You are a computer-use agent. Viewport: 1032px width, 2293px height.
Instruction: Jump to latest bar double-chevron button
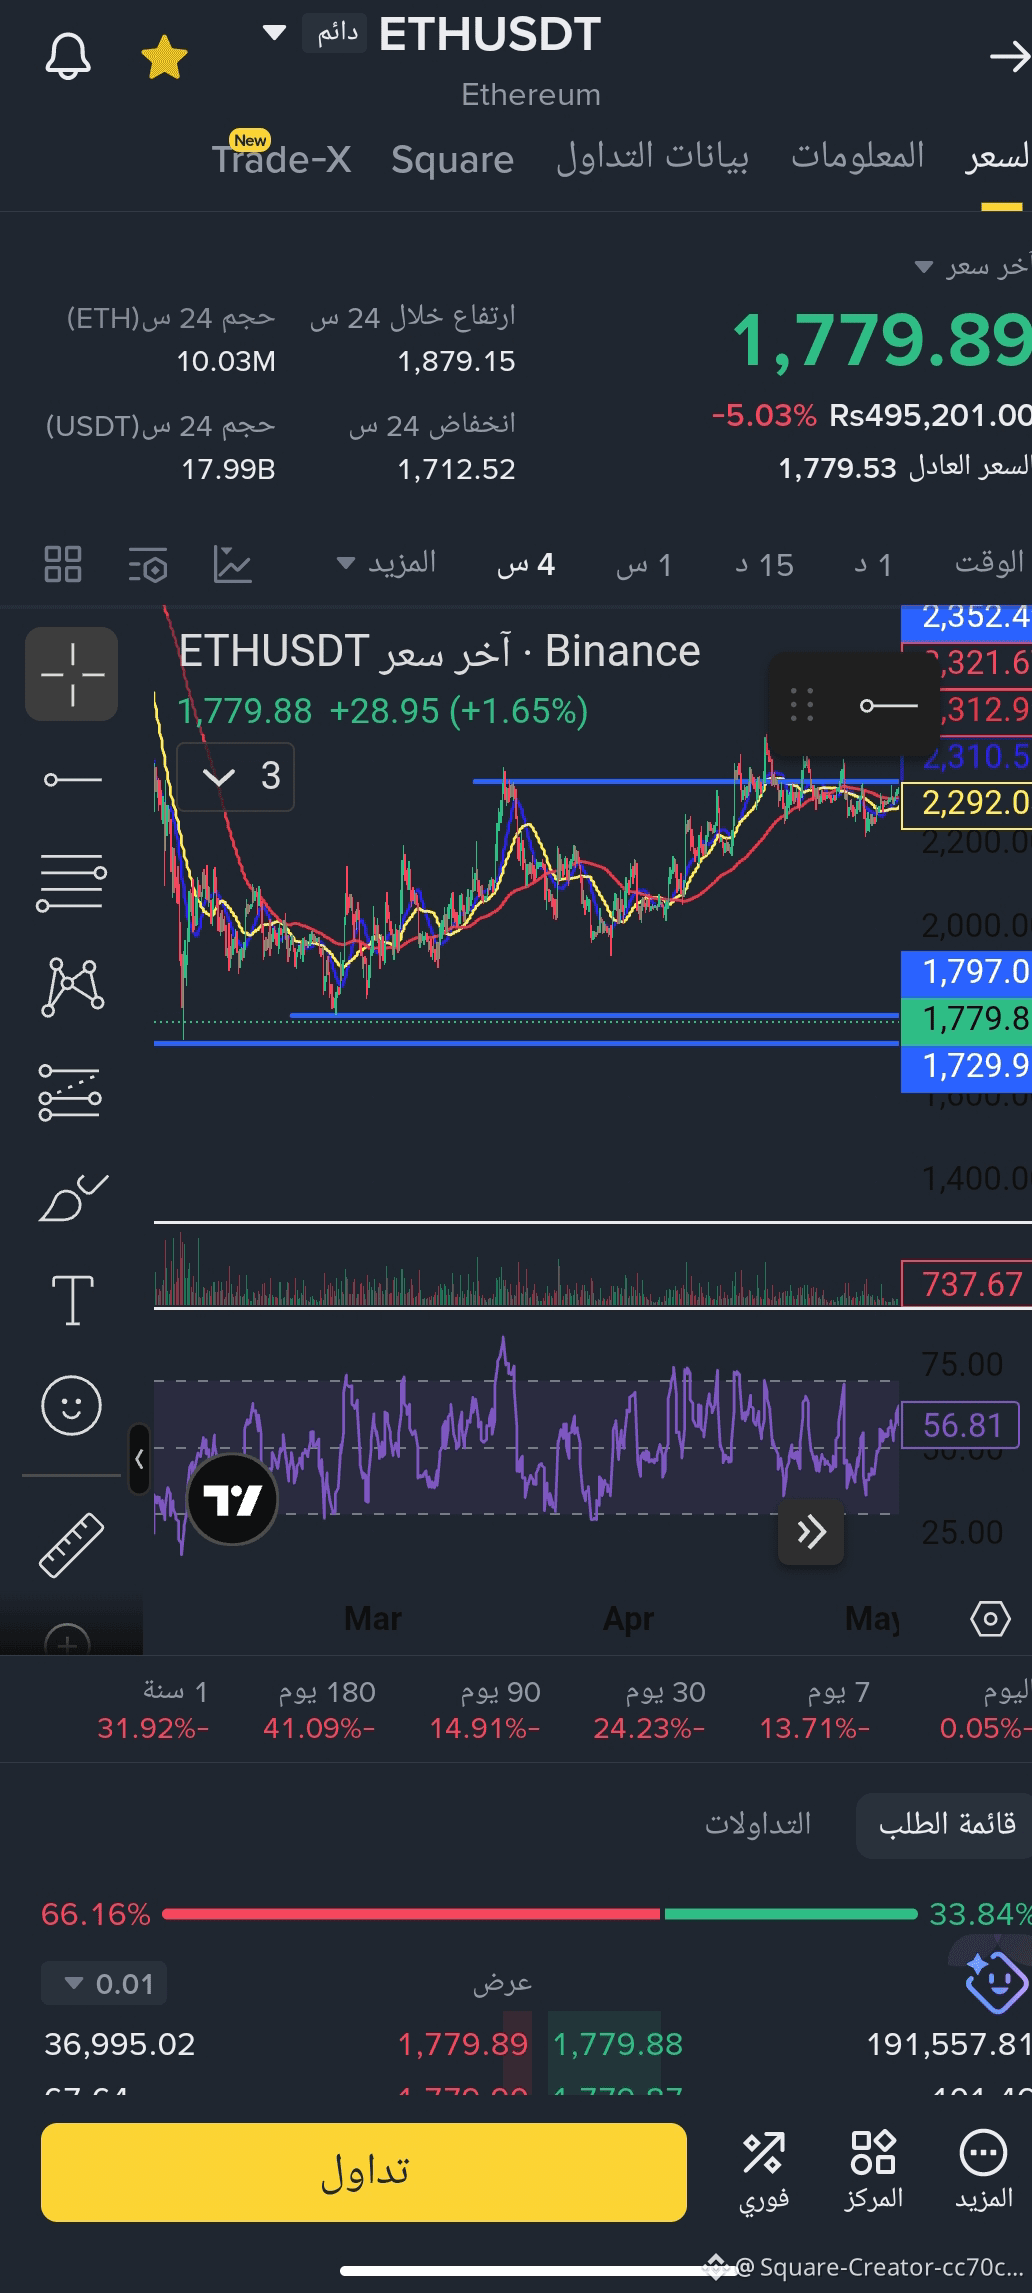pyautogui.click(x=811, y=1531)
